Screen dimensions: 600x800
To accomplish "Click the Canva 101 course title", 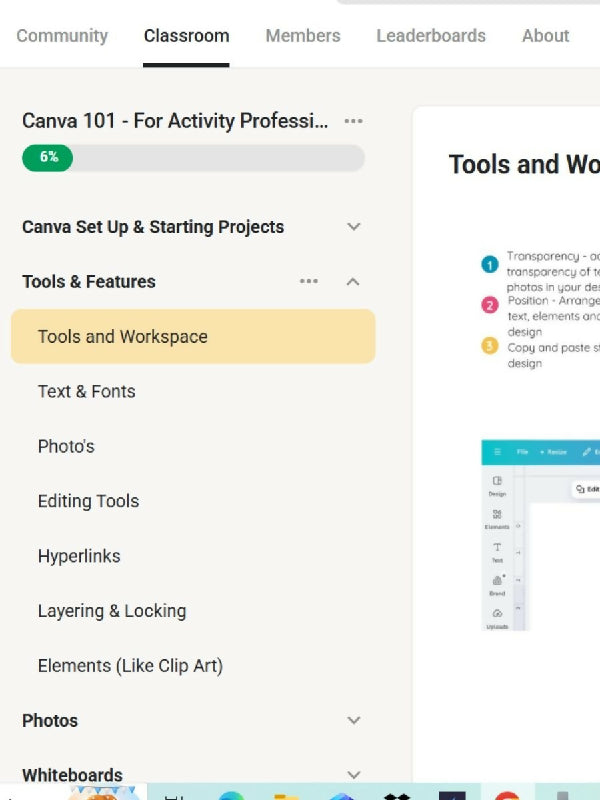I will pos(175,121).
